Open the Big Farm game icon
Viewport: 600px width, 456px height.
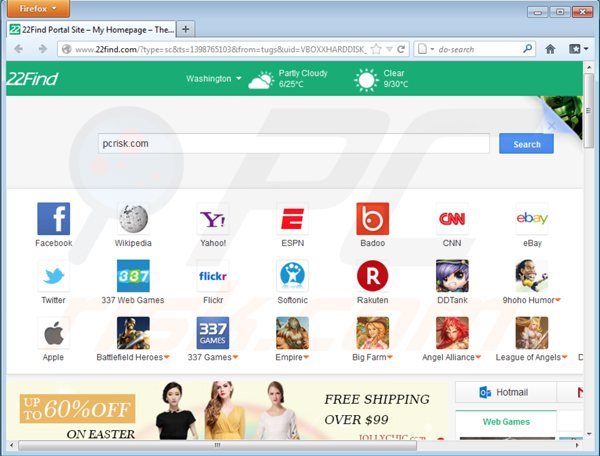click(372, 333)
